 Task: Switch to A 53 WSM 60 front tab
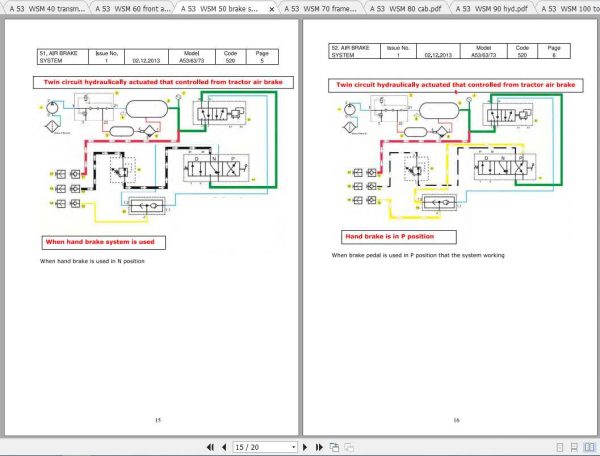[x=132, y=8]
